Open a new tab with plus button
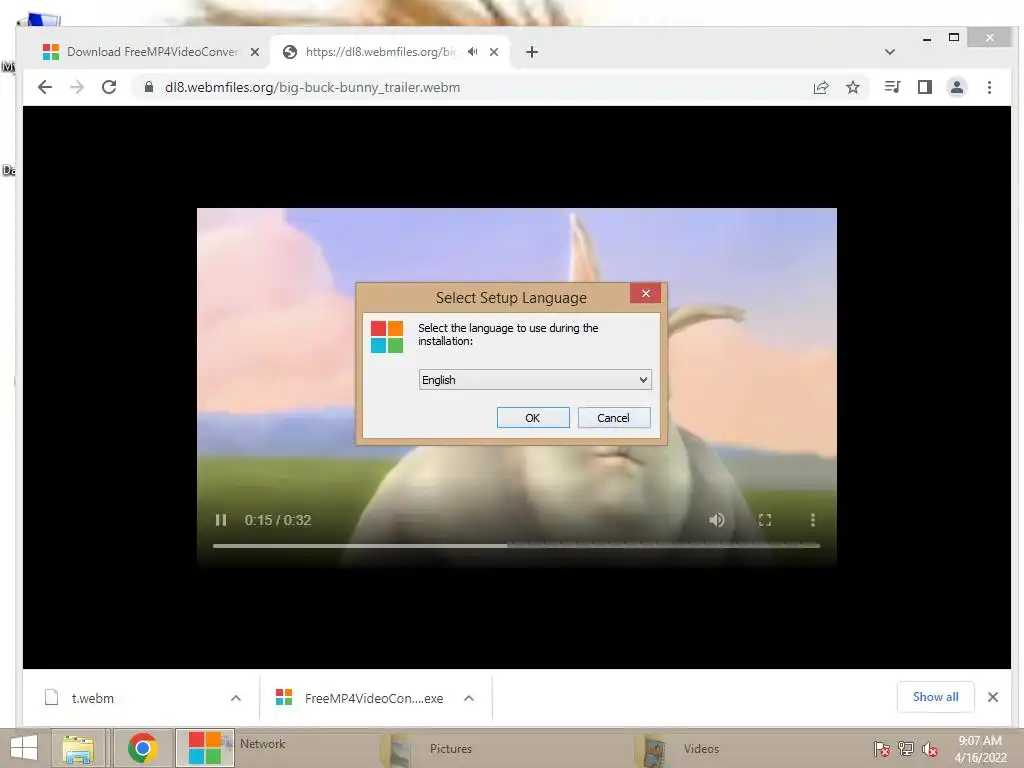The width and height of the screenshot is (1024, 768). (x=532, y=52)
